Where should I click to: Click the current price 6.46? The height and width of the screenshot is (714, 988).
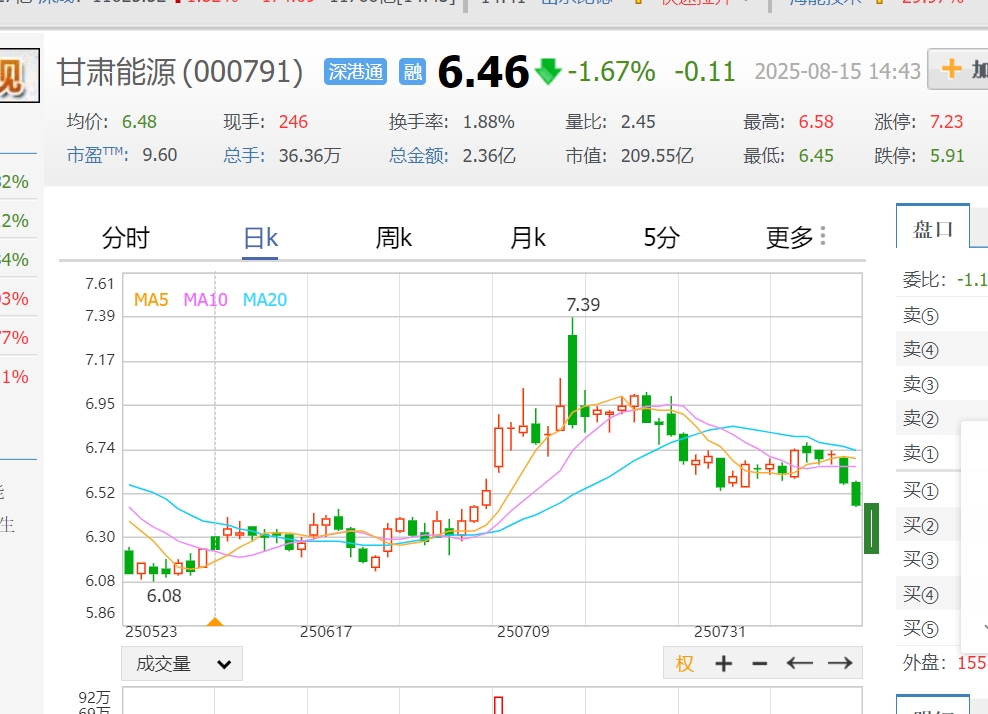pyautogui.click(x=483, y=71)
